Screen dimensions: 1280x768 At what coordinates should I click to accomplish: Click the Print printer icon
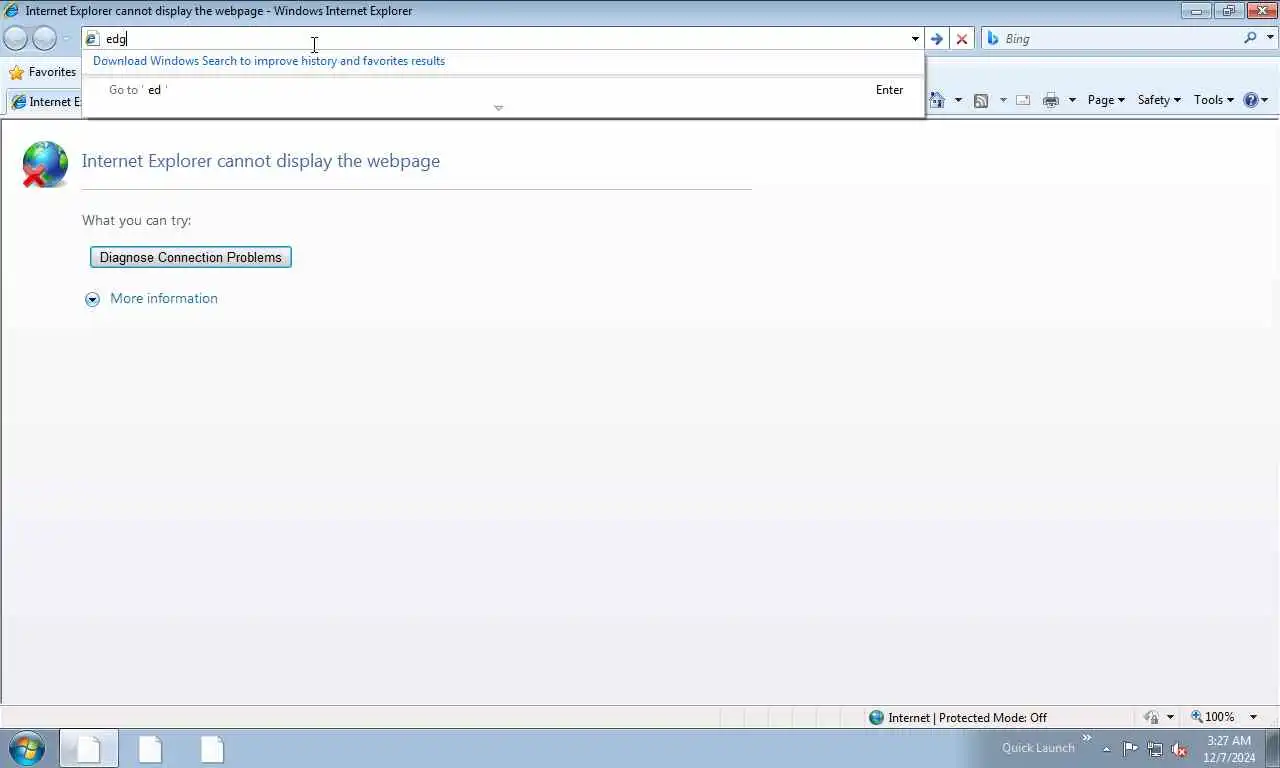click(x=1050, y=100)
